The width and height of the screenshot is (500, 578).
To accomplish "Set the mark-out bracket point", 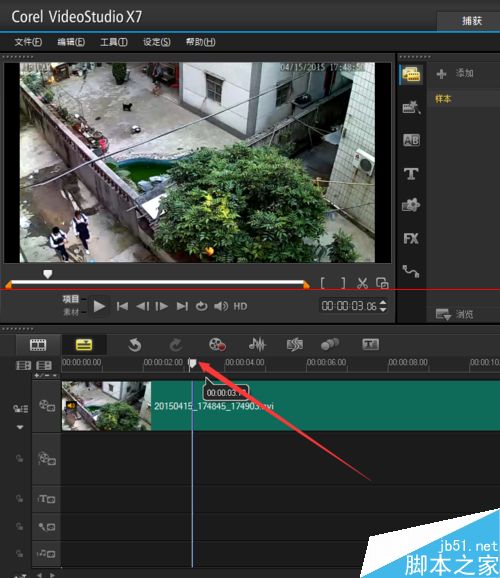I will tap(343, 283).
